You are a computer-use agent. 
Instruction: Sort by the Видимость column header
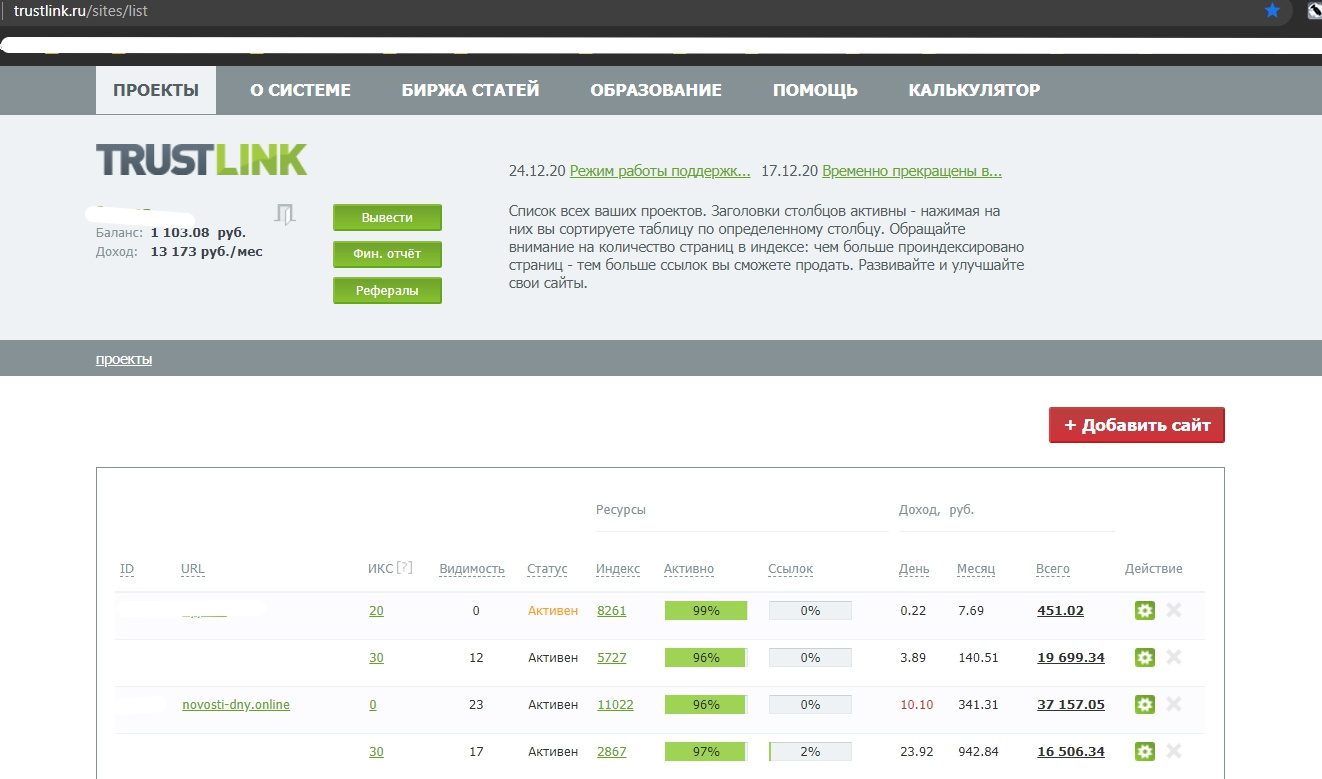(472, 569)
